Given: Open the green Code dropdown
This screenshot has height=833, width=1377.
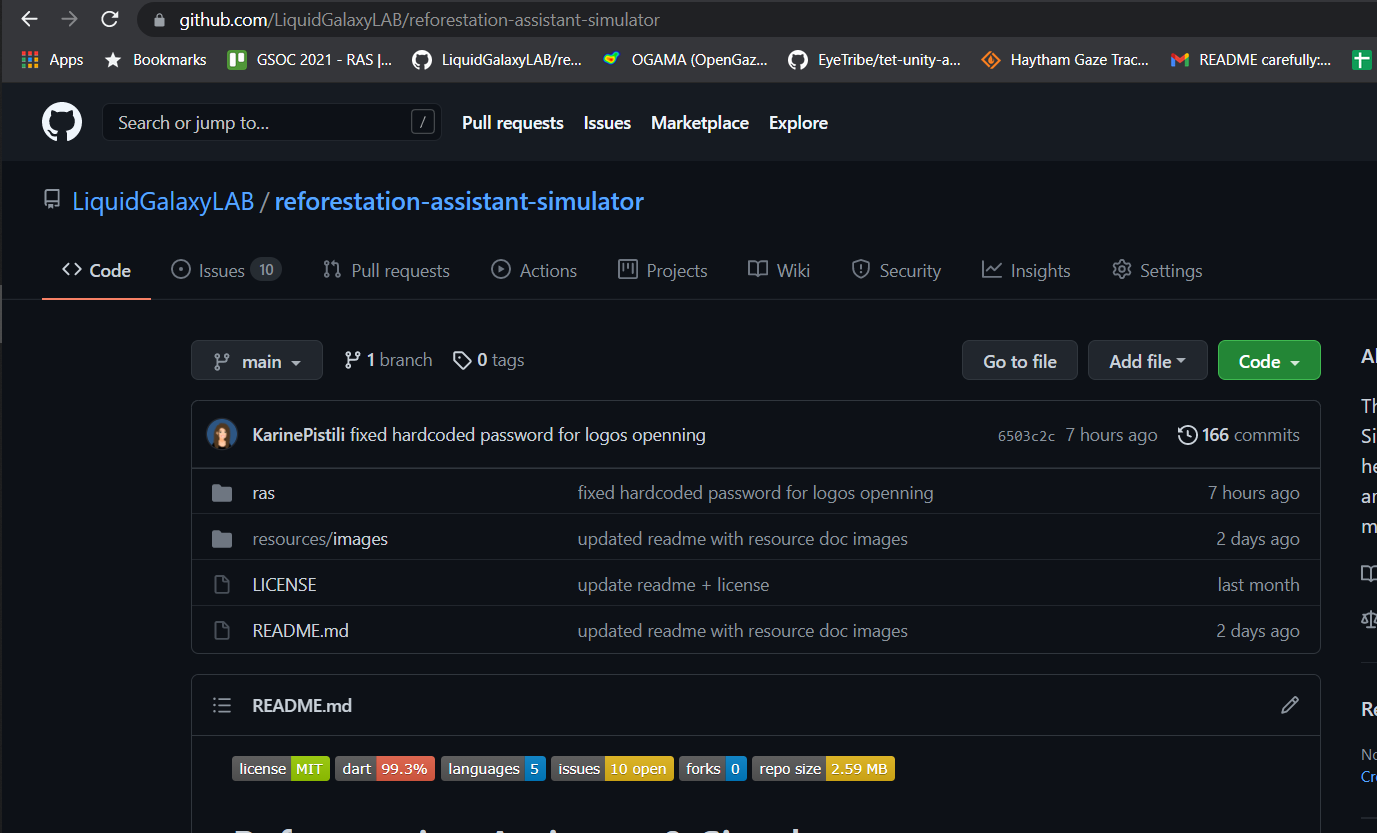Looking at the screenshot, I should (x=1269, y=360).
